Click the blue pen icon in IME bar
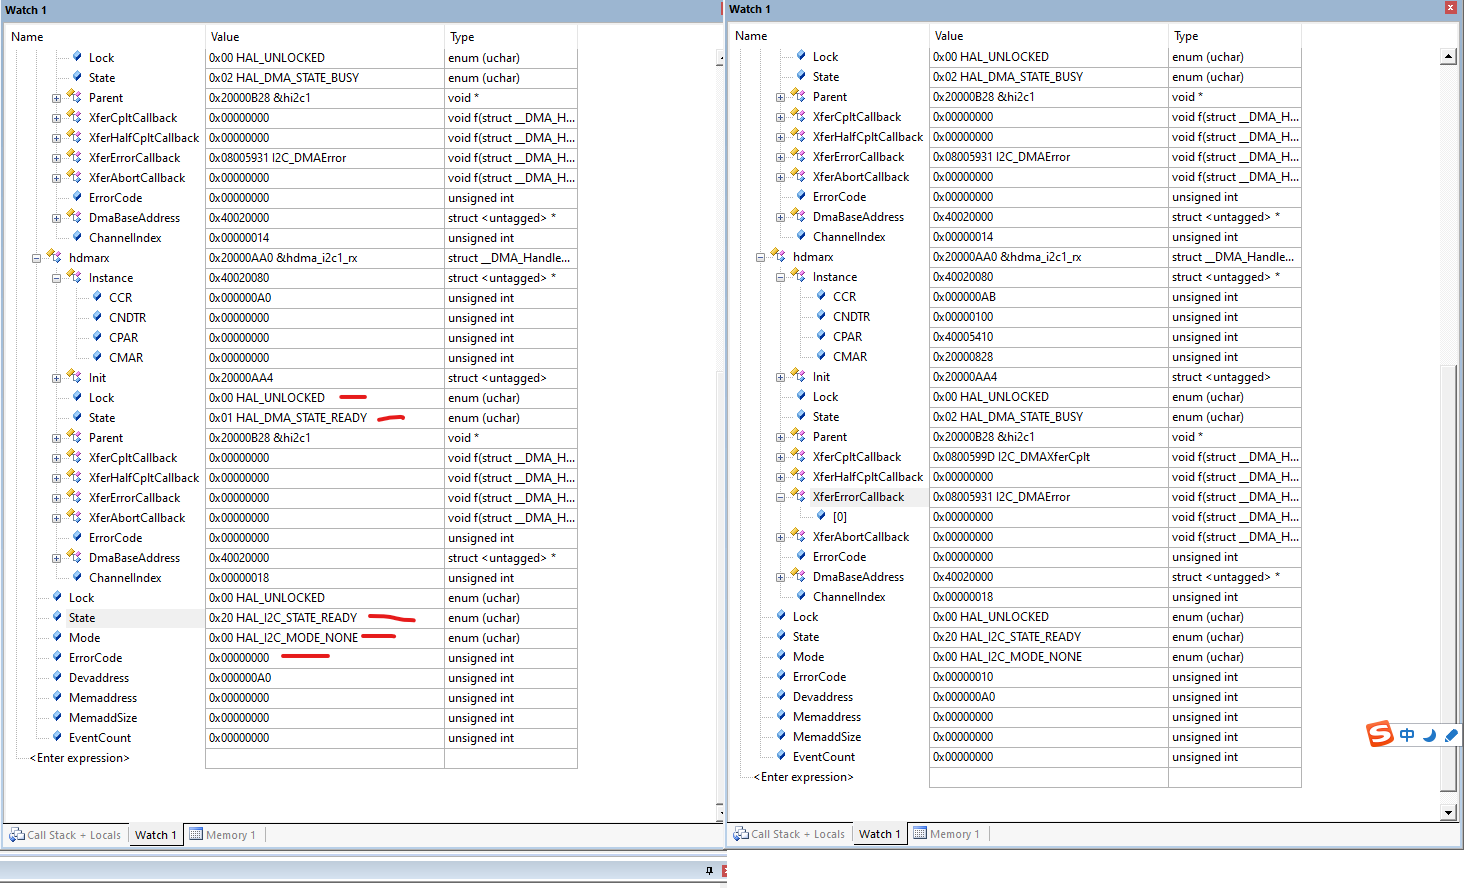Viewport: 1464px width, 888px height. coord(1451,735)
